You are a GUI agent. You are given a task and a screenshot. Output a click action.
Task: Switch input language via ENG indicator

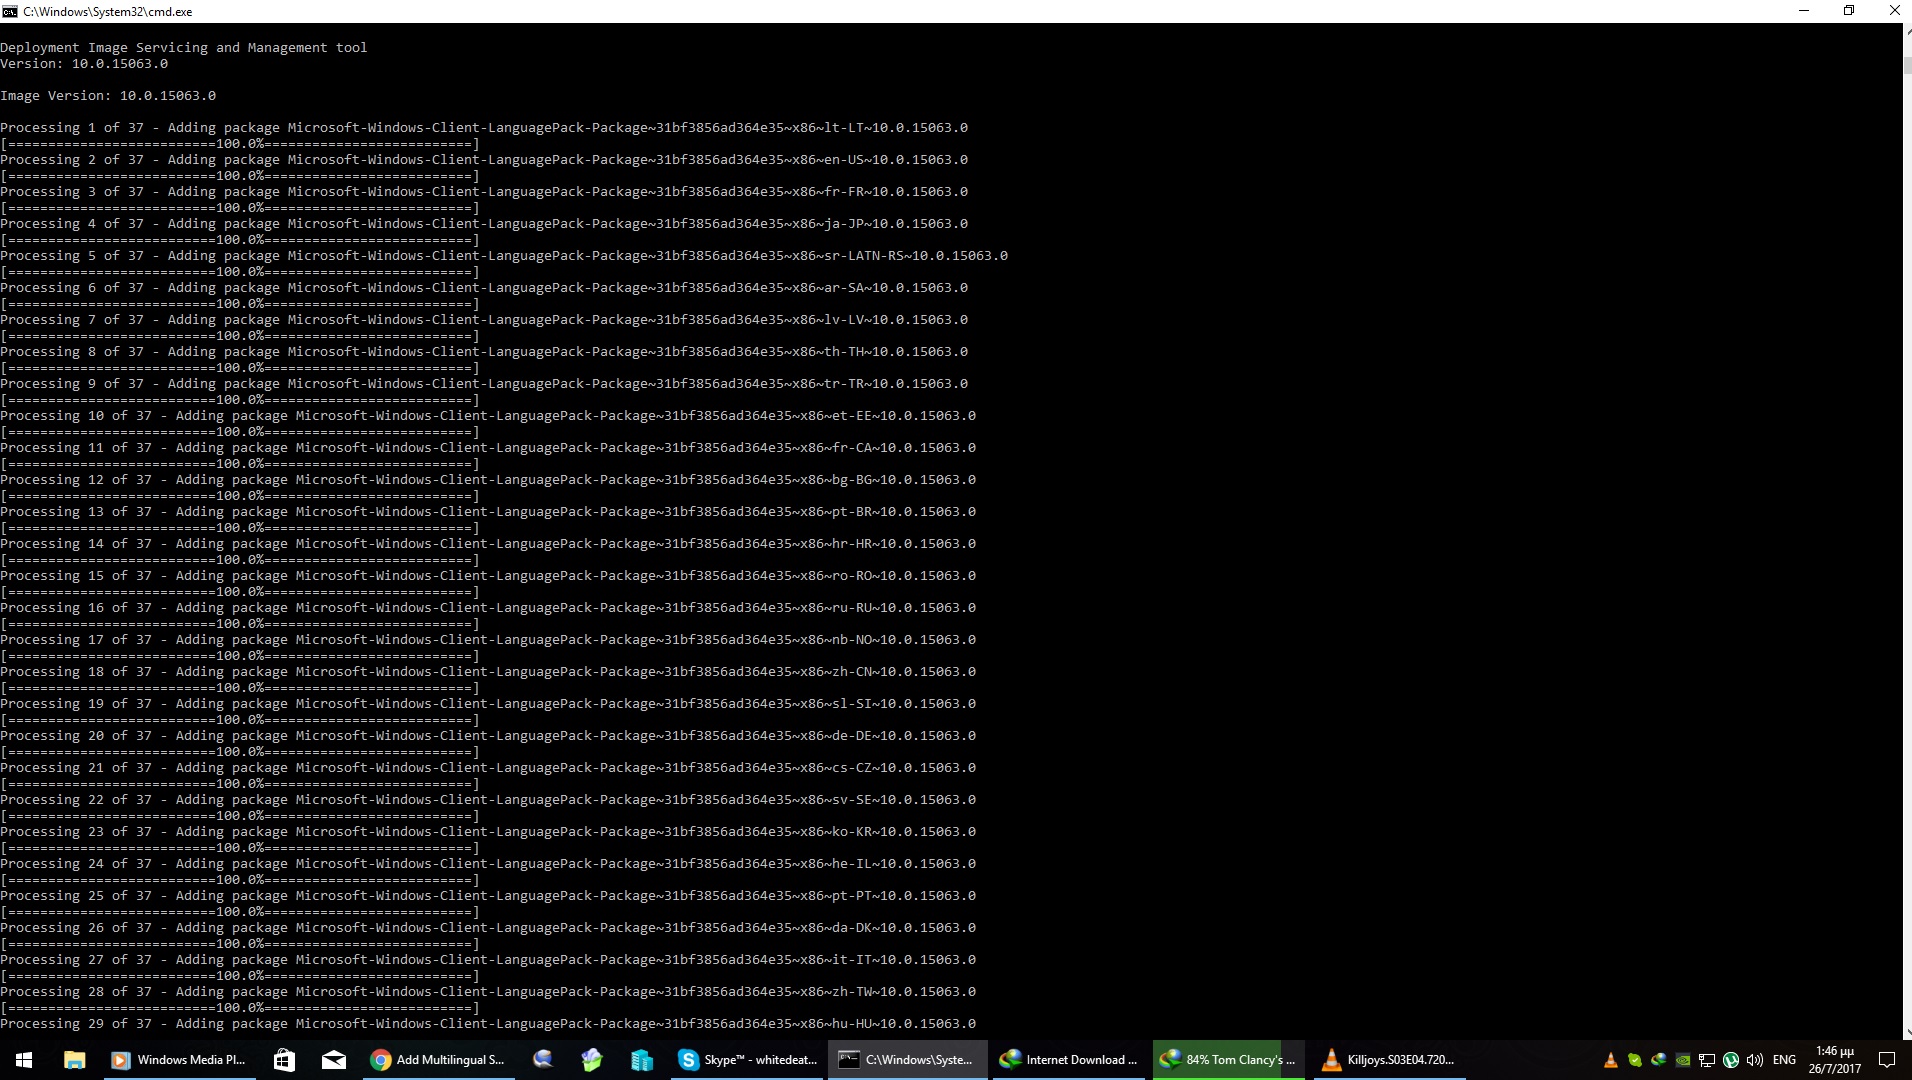click(x=1784, y=1060)
